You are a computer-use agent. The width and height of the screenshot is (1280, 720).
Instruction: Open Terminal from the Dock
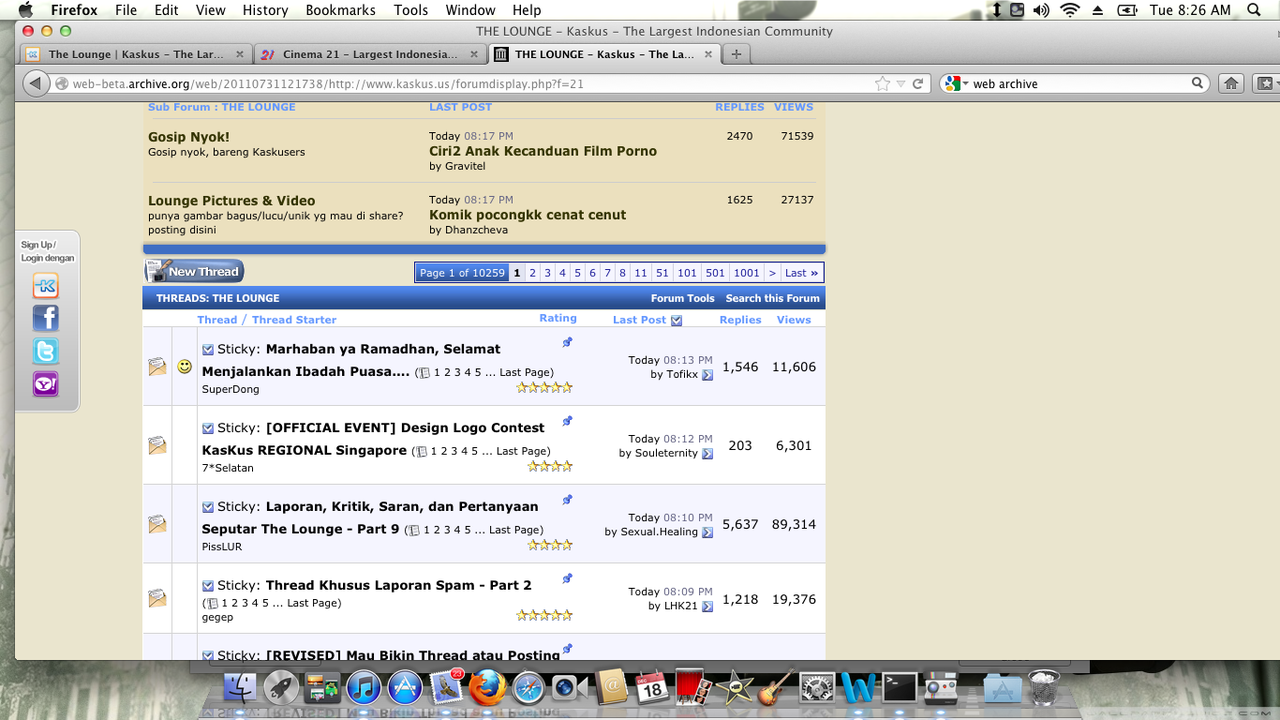click(899, 688)
